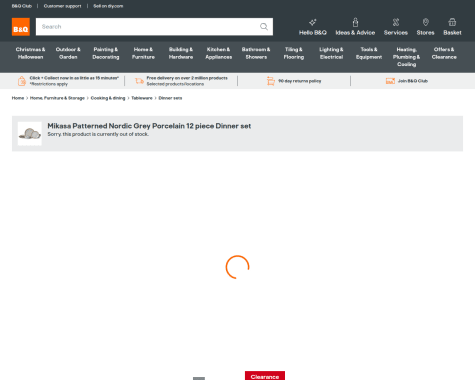
Task: Click the Click + Collect bag icon
Action: tap(22, 81)
